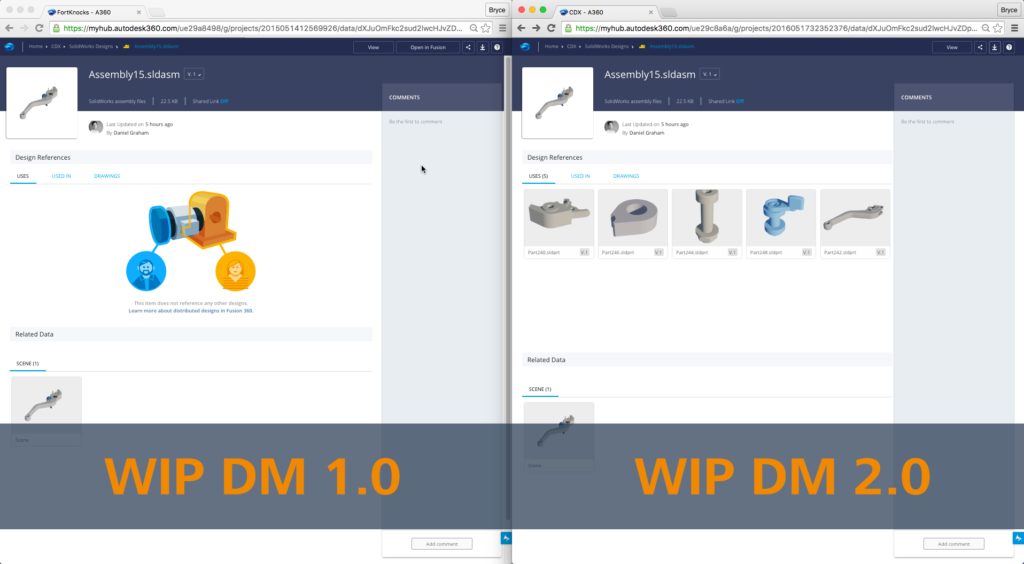Switch to USED IN tab in FortKnocks window
1024x564 pixels.
(61, 176)
